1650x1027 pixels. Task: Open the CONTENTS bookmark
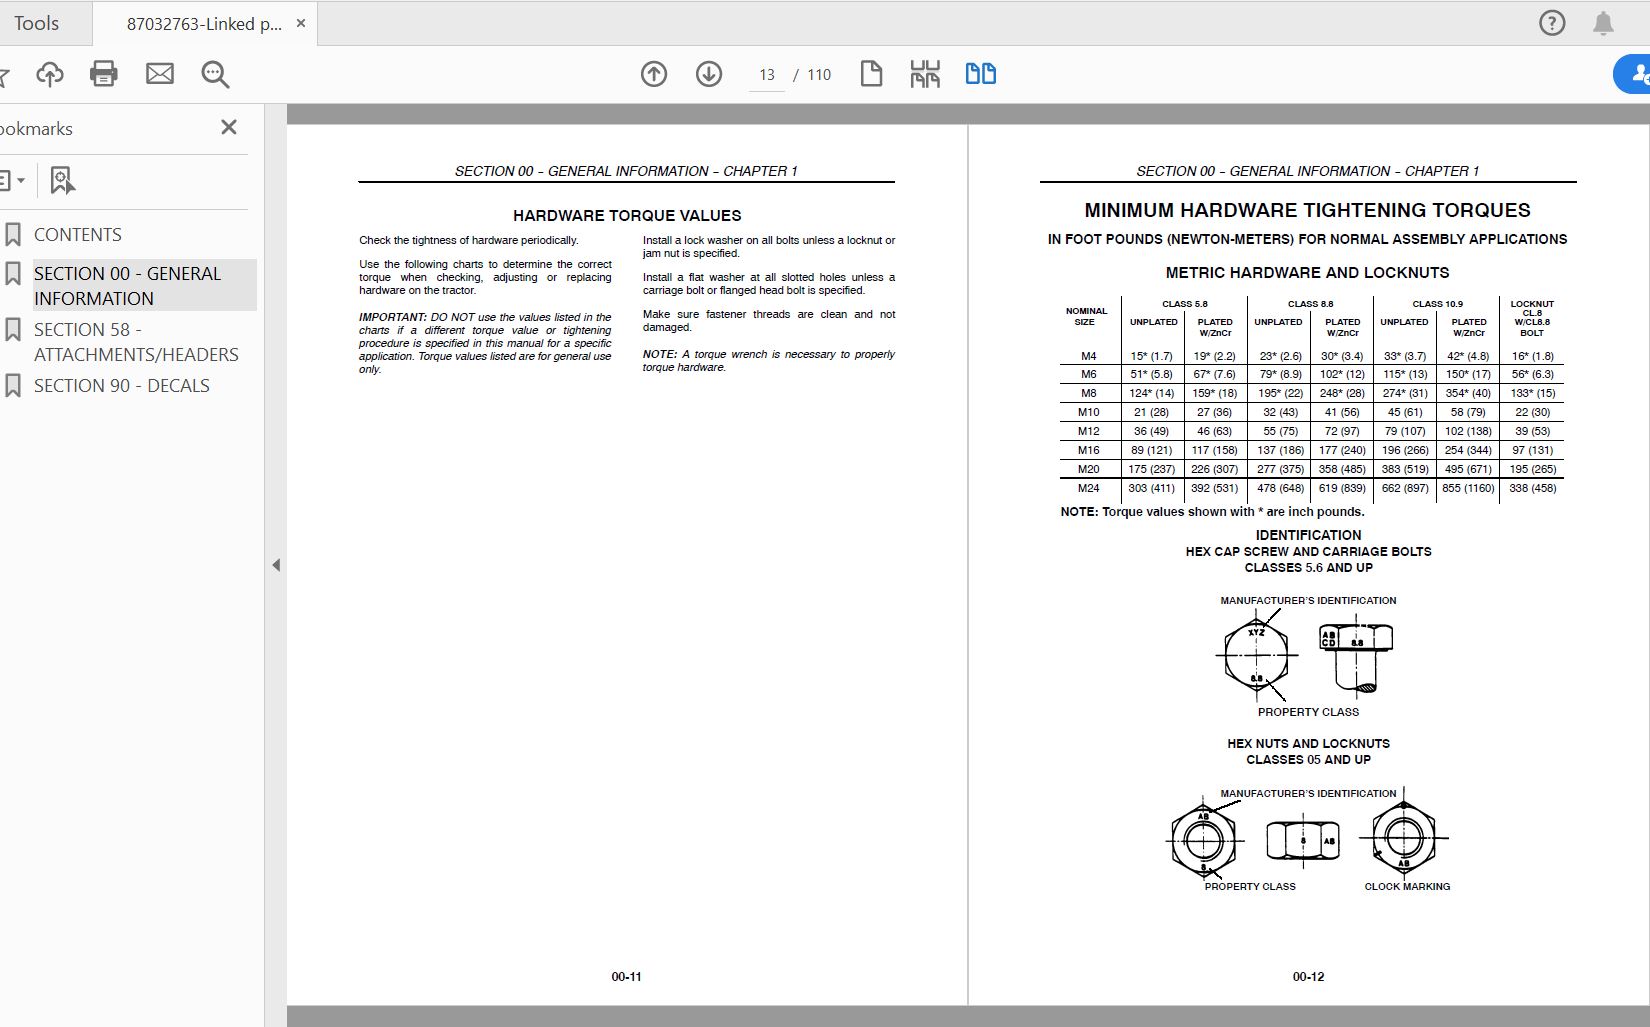point(78,235)
